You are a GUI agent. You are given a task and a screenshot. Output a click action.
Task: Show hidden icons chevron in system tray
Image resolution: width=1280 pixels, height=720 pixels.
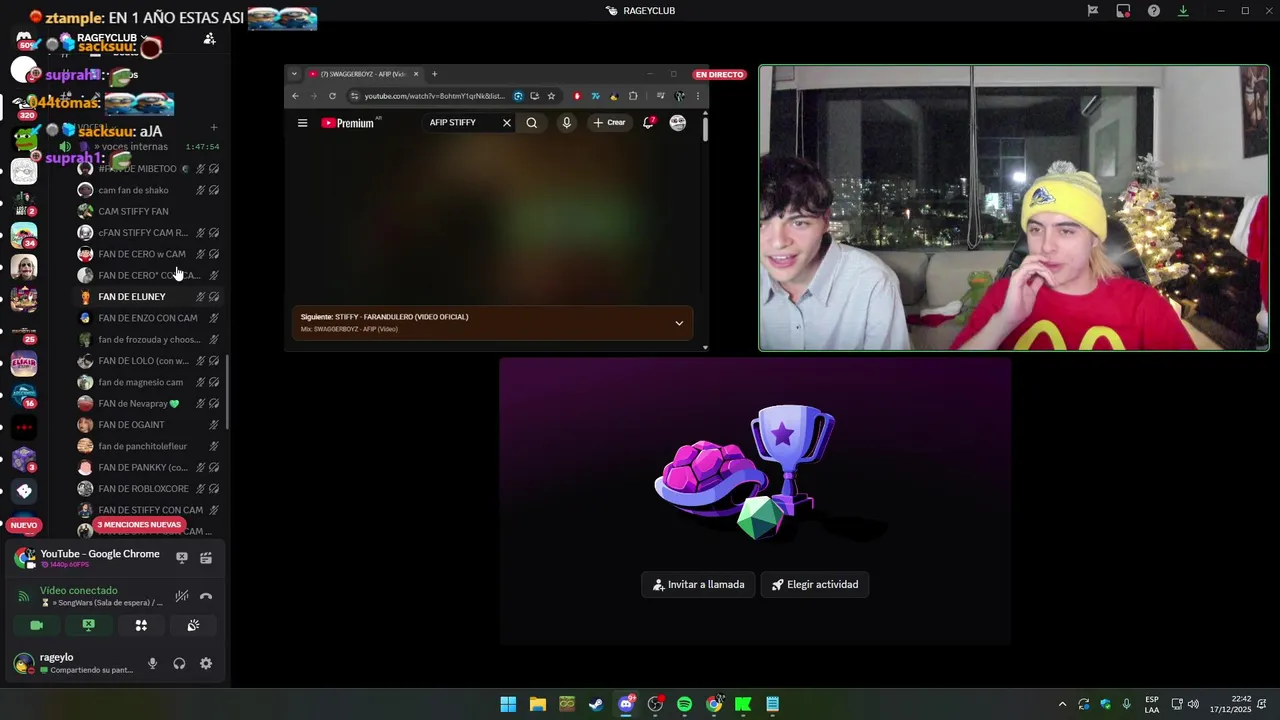pos(1062,704)
